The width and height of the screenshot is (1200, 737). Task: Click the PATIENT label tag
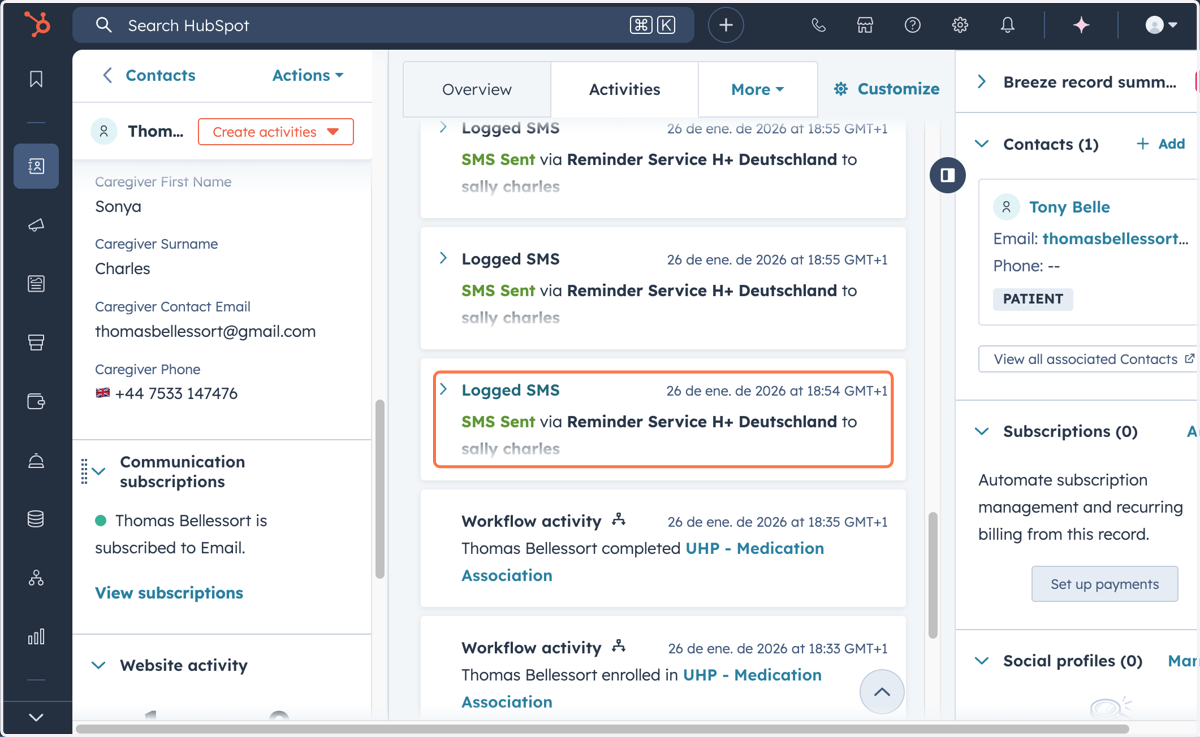pyautogui.click(x=1033, y=299)
